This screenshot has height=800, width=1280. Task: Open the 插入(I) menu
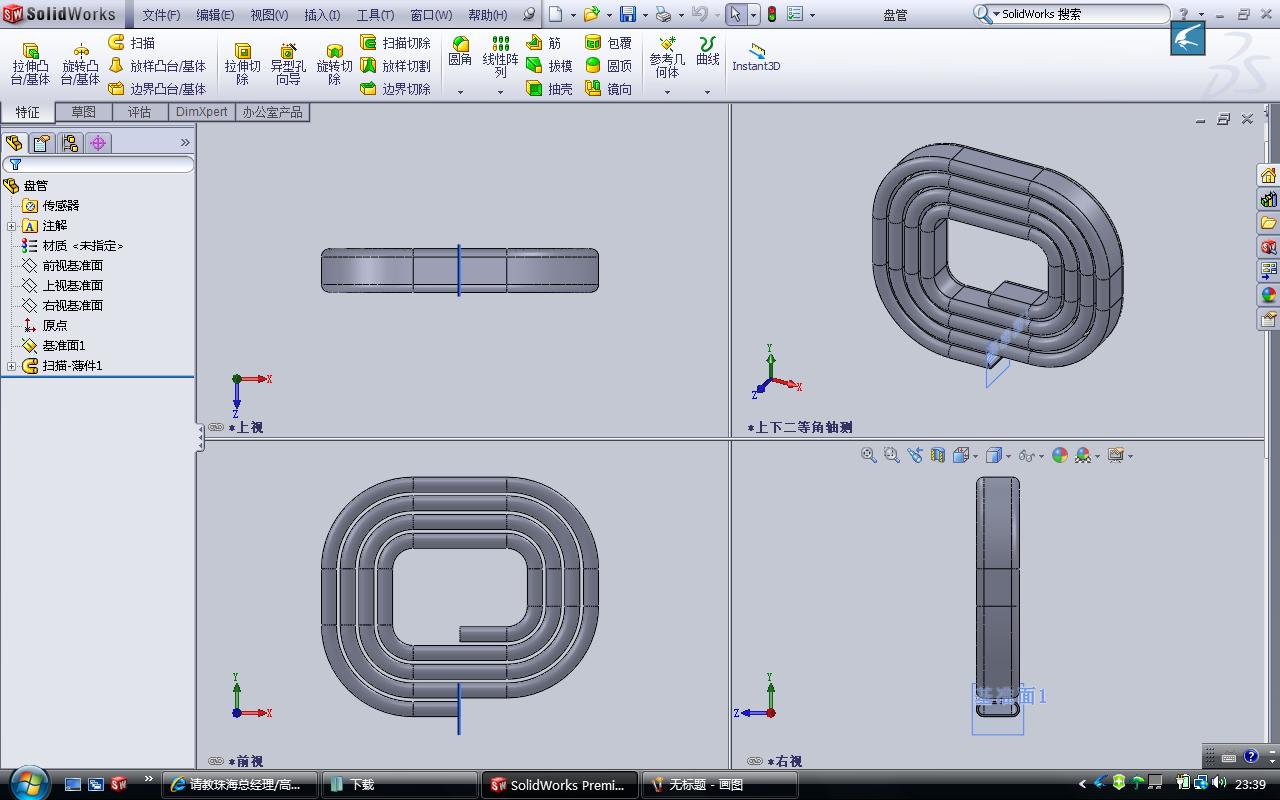click(x=322, y=15)
